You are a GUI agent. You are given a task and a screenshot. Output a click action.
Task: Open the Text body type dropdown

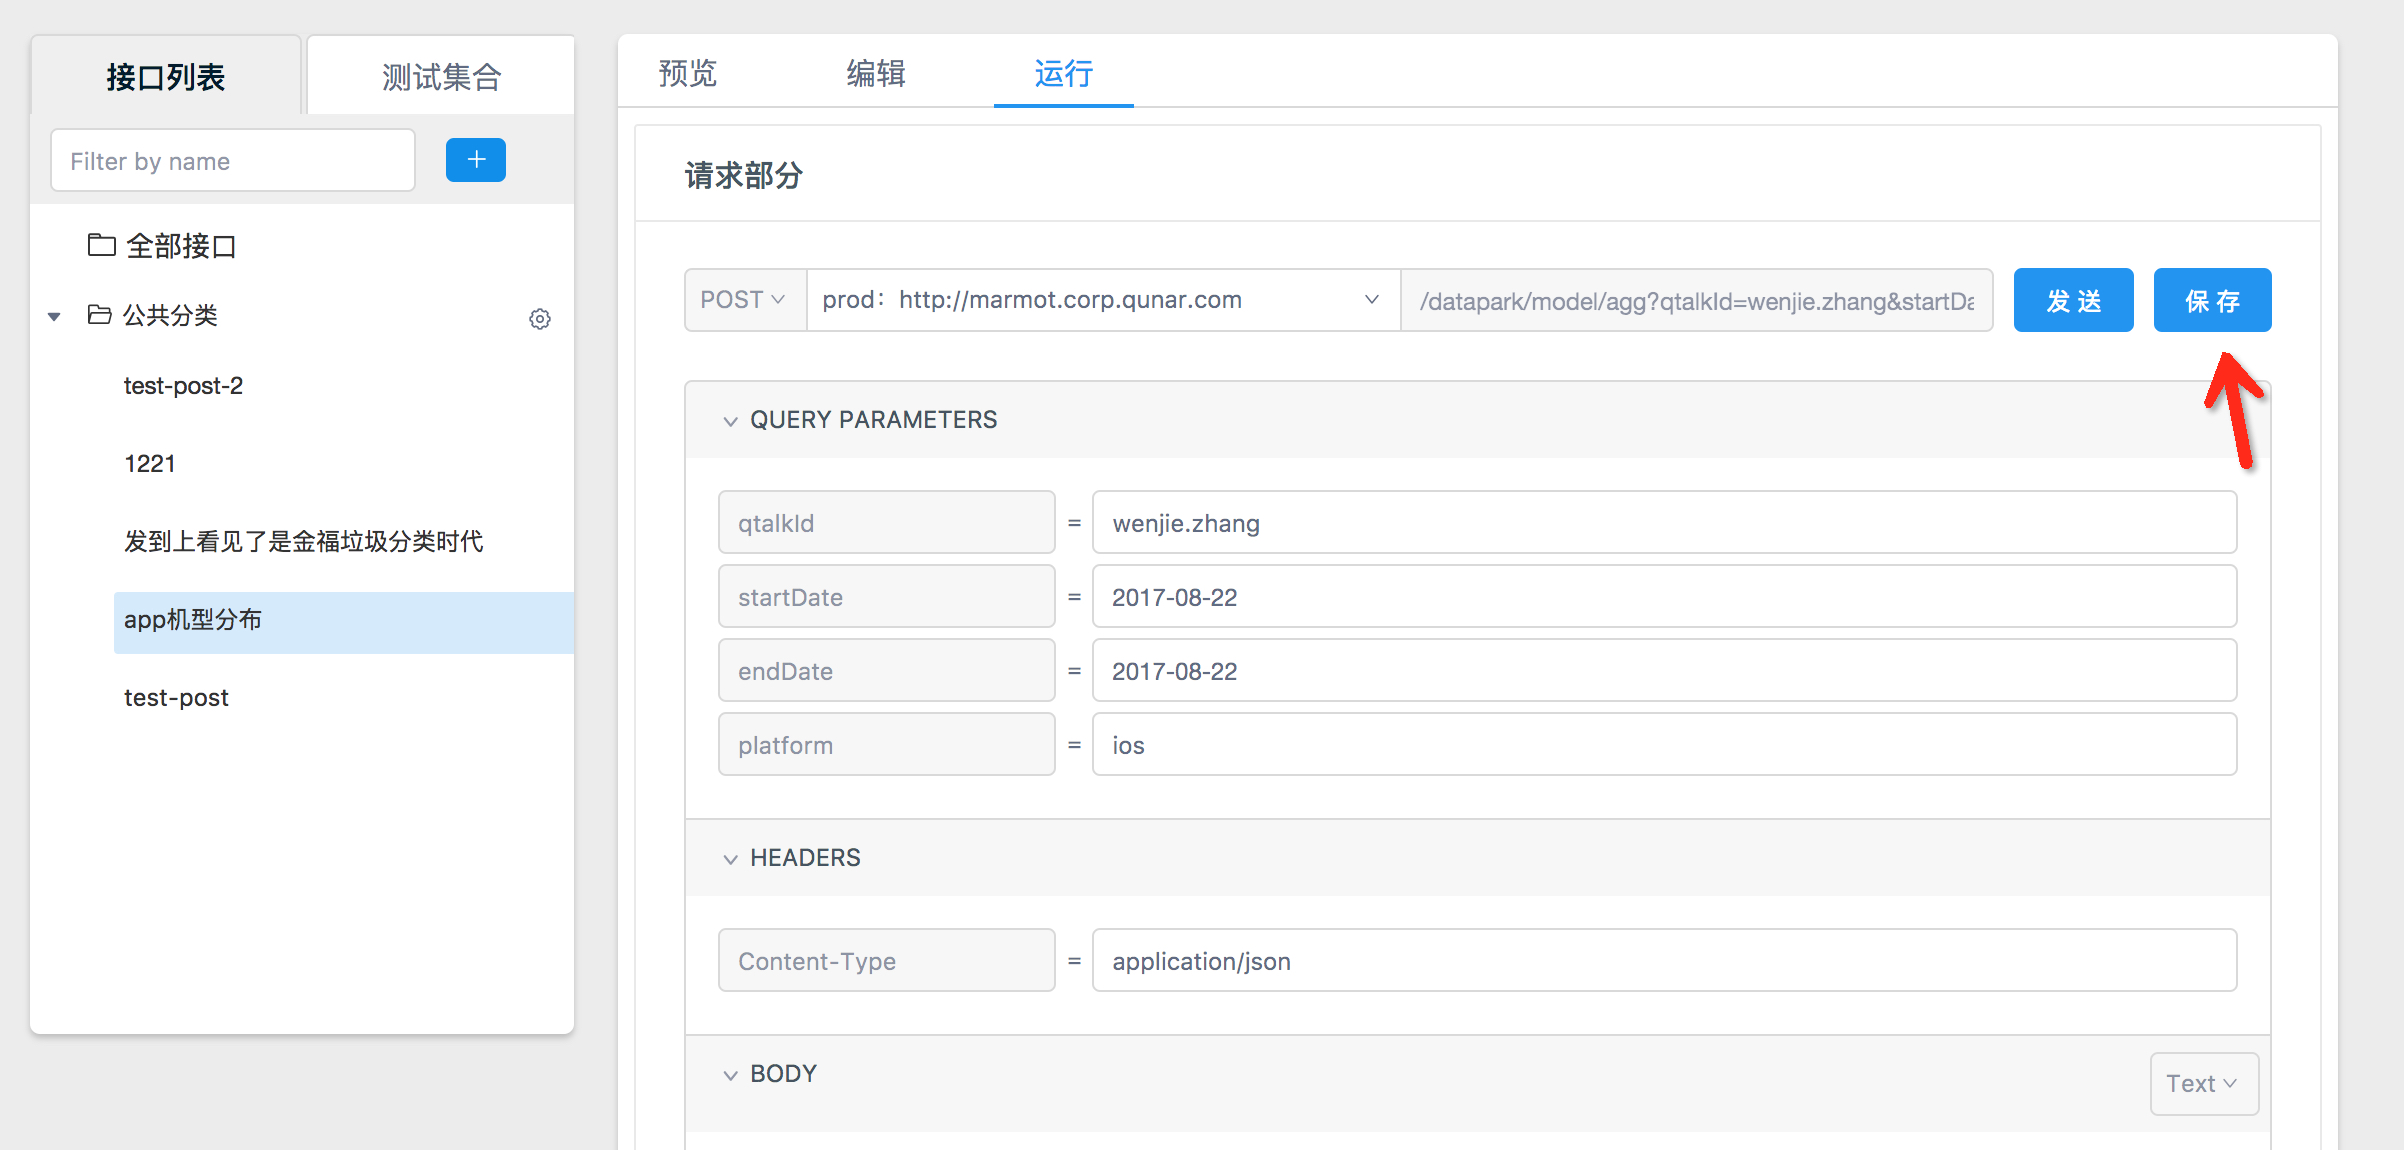(2203, 1084)
